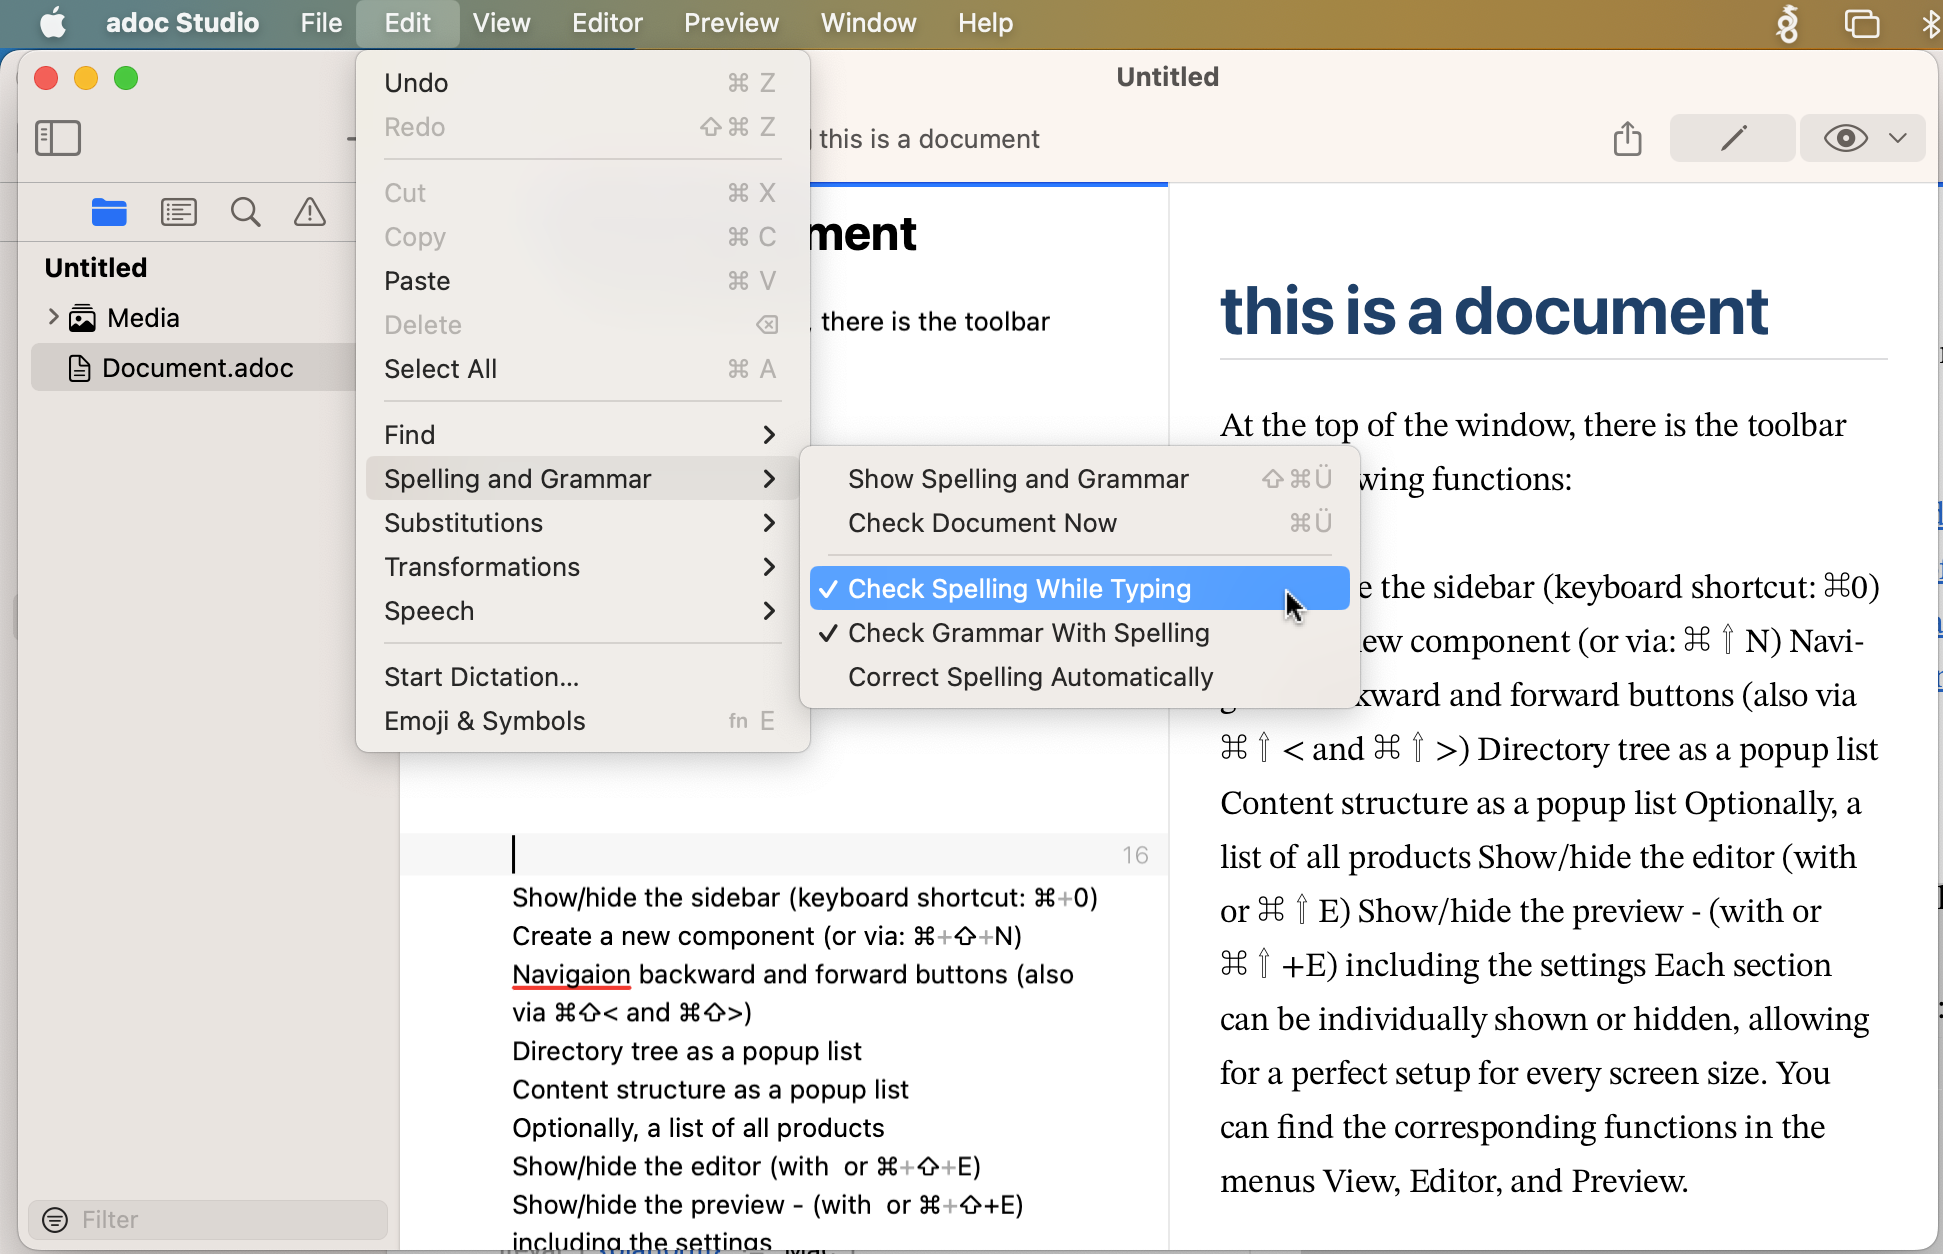Open the project files folder tab

coord(109,212)
